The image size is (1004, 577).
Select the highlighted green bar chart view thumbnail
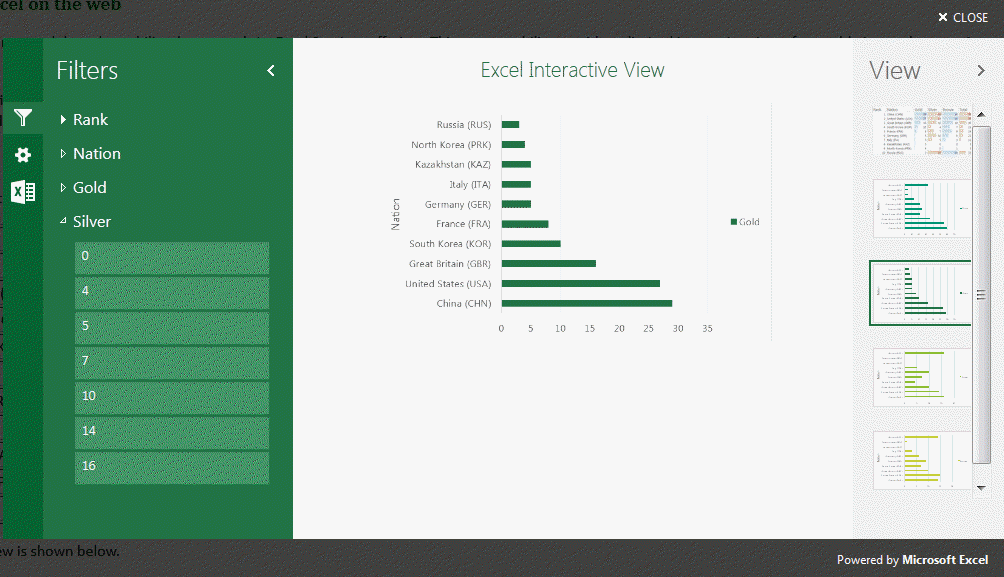919,293
